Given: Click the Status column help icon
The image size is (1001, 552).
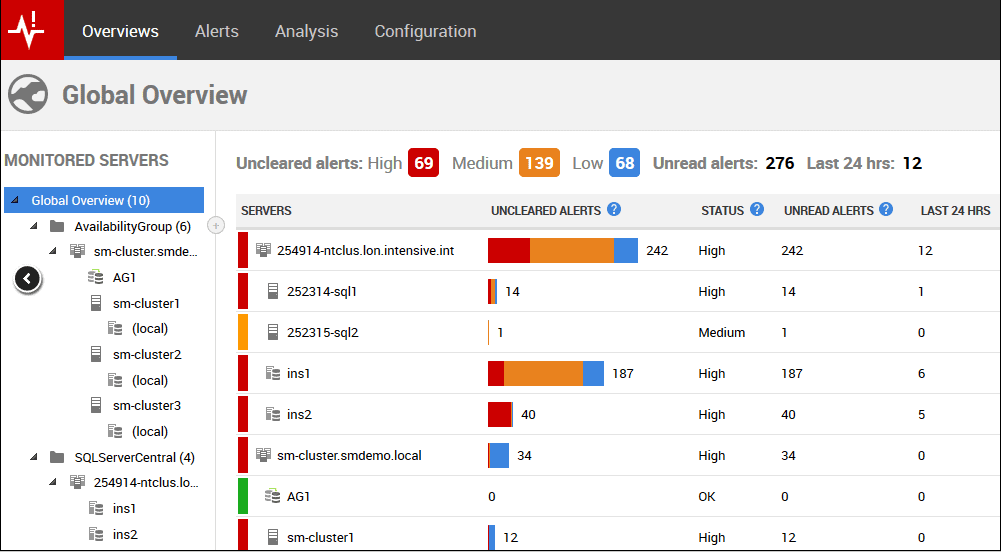Looking at the screenshot, I should click(x=757, y=210).
